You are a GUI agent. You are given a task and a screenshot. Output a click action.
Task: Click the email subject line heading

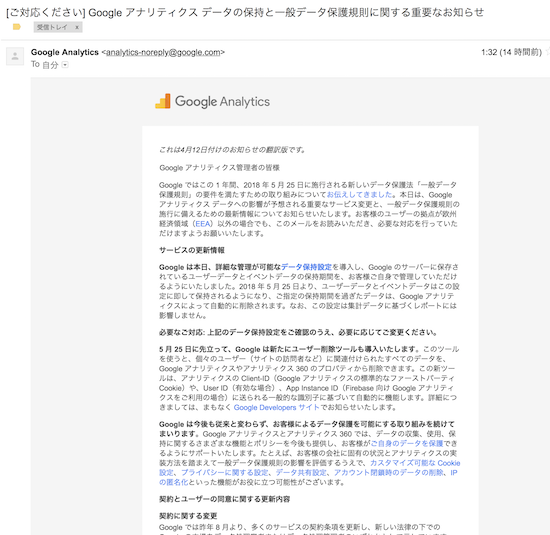245,13
